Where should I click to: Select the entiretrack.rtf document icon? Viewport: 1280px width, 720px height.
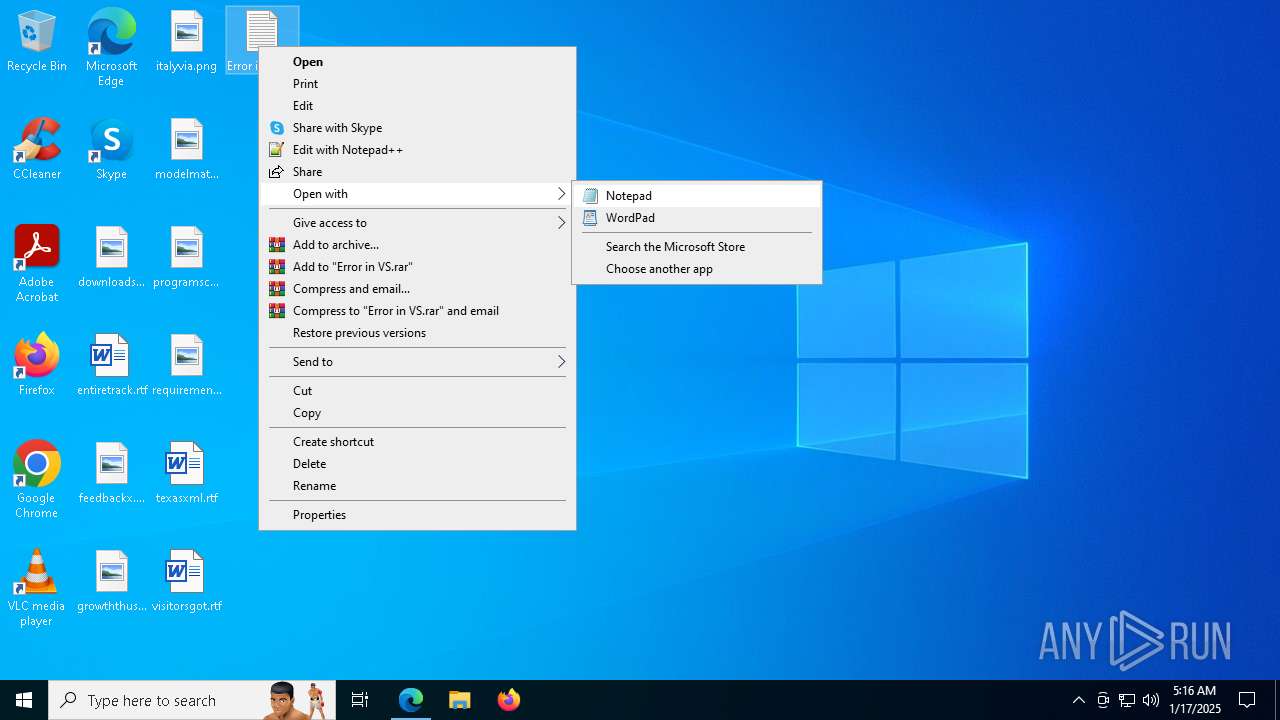(111, 366)
